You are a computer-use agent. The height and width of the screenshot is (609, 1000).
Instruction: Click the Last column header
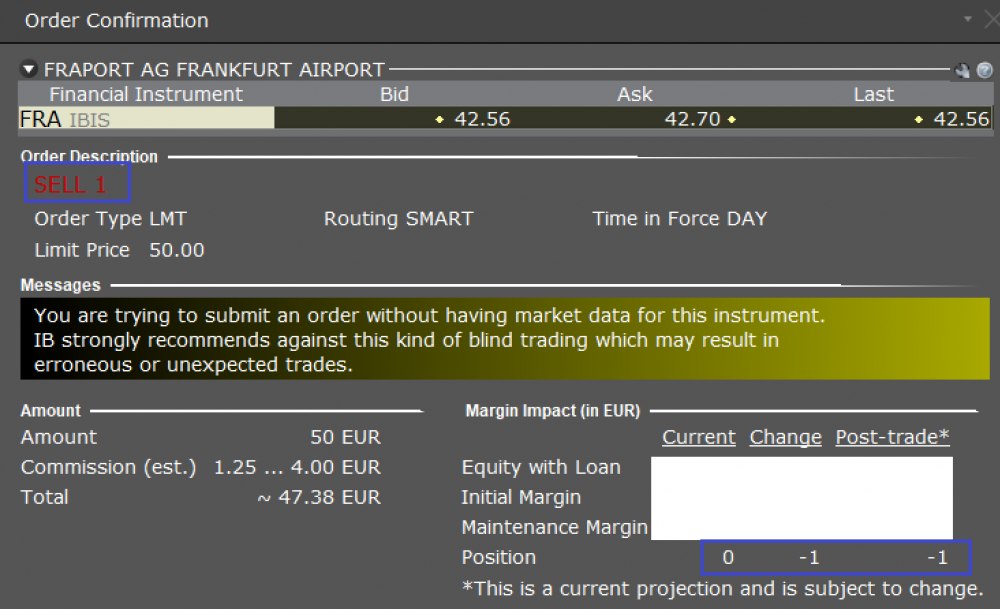tap(874, 94)
